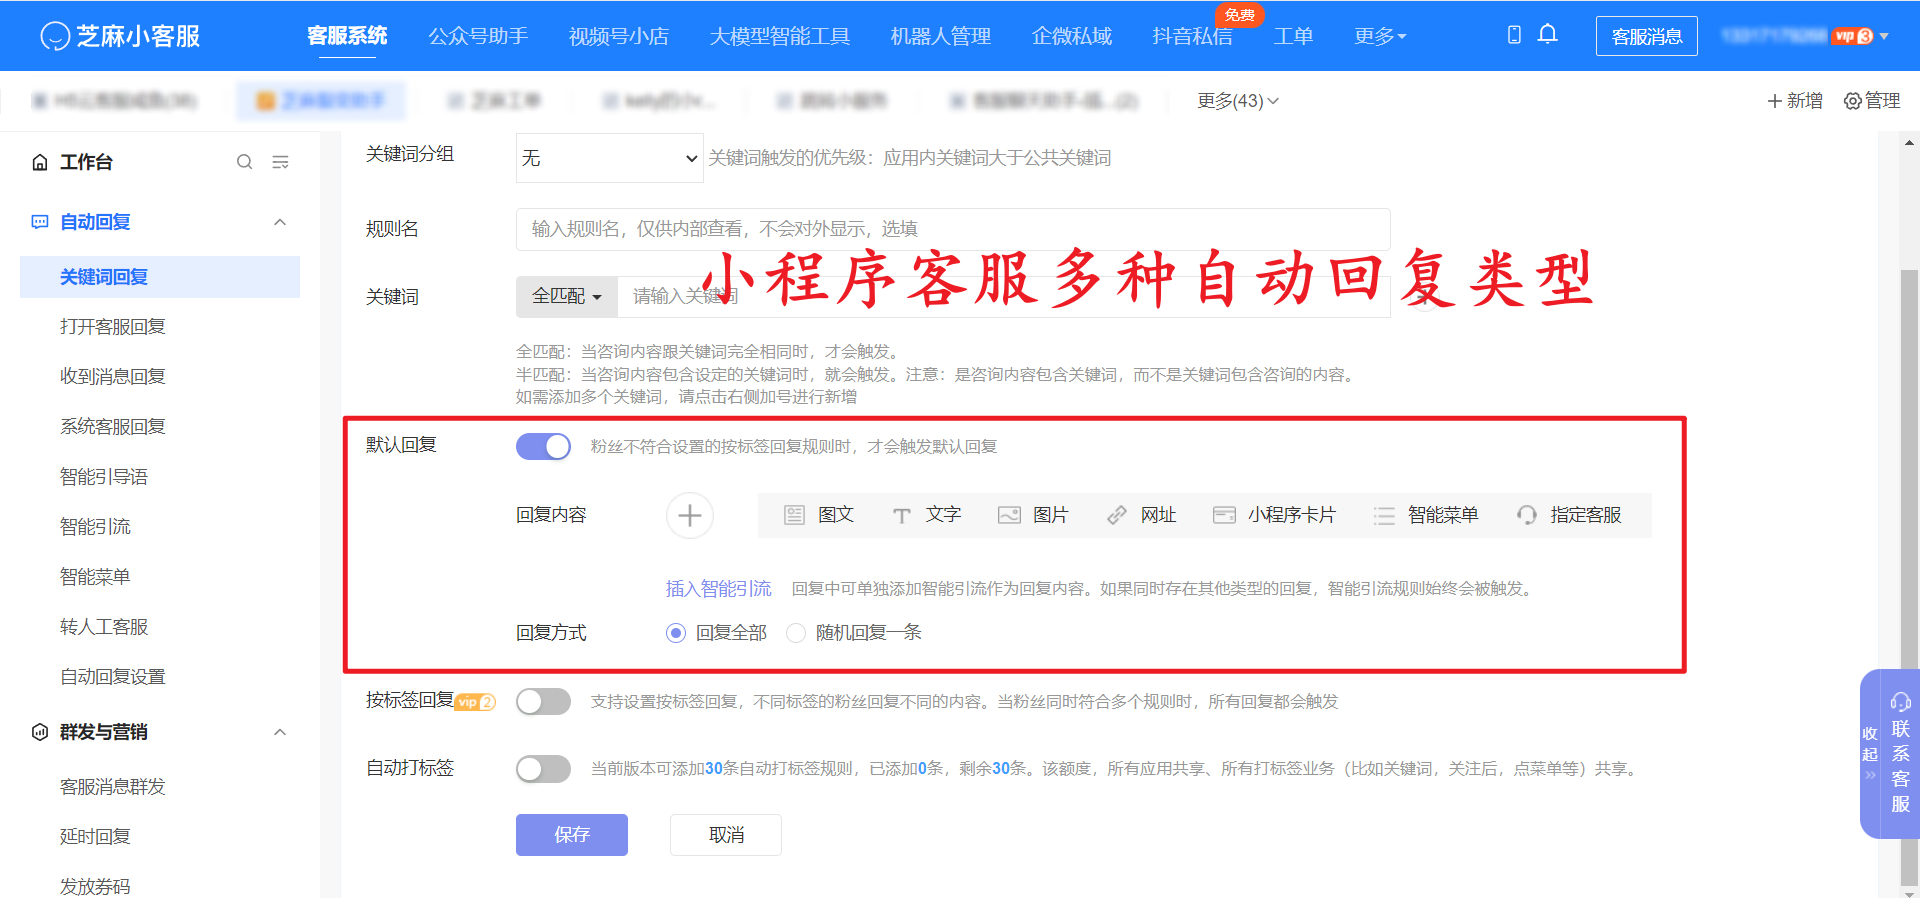Enable the 自动打标签 switch
This screenshot has width=1920, height=898.
(543, 769)
